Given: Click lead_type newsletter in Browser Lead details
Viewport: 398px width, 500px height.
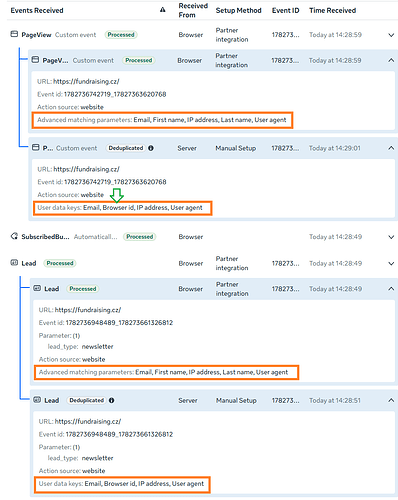Looking at the screenshot, I should click(80, 347).
